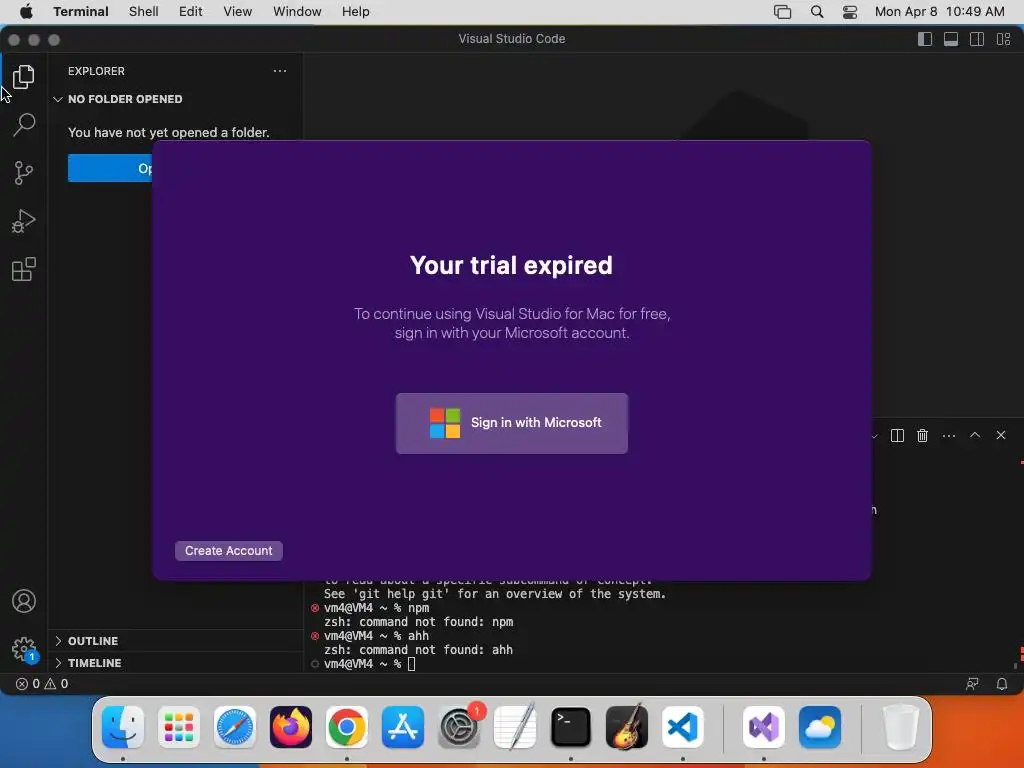Open notifications bell in status bar

tap(1001, 684)
